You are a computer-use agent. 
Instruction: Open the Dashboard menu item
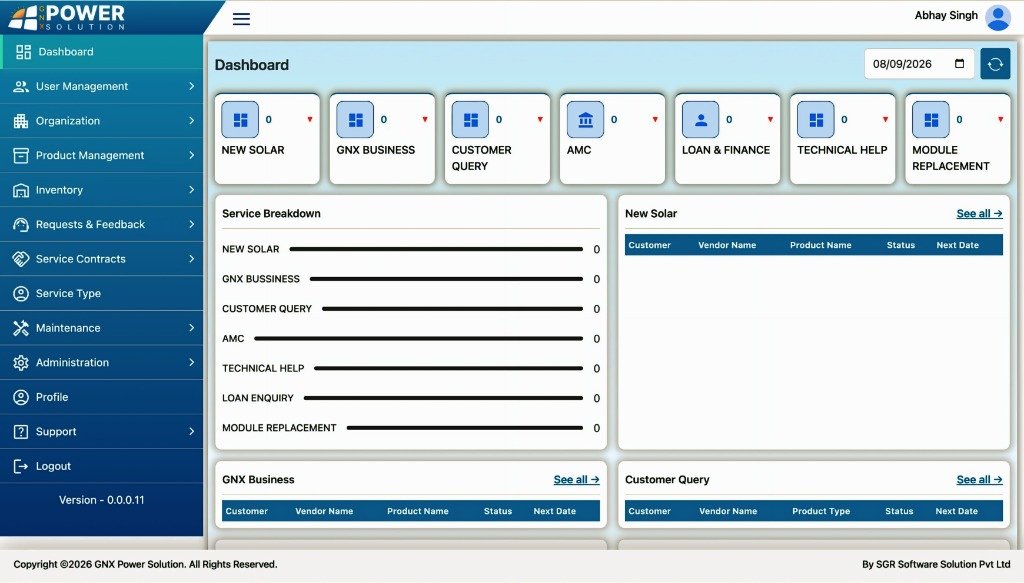pos(102,52)
